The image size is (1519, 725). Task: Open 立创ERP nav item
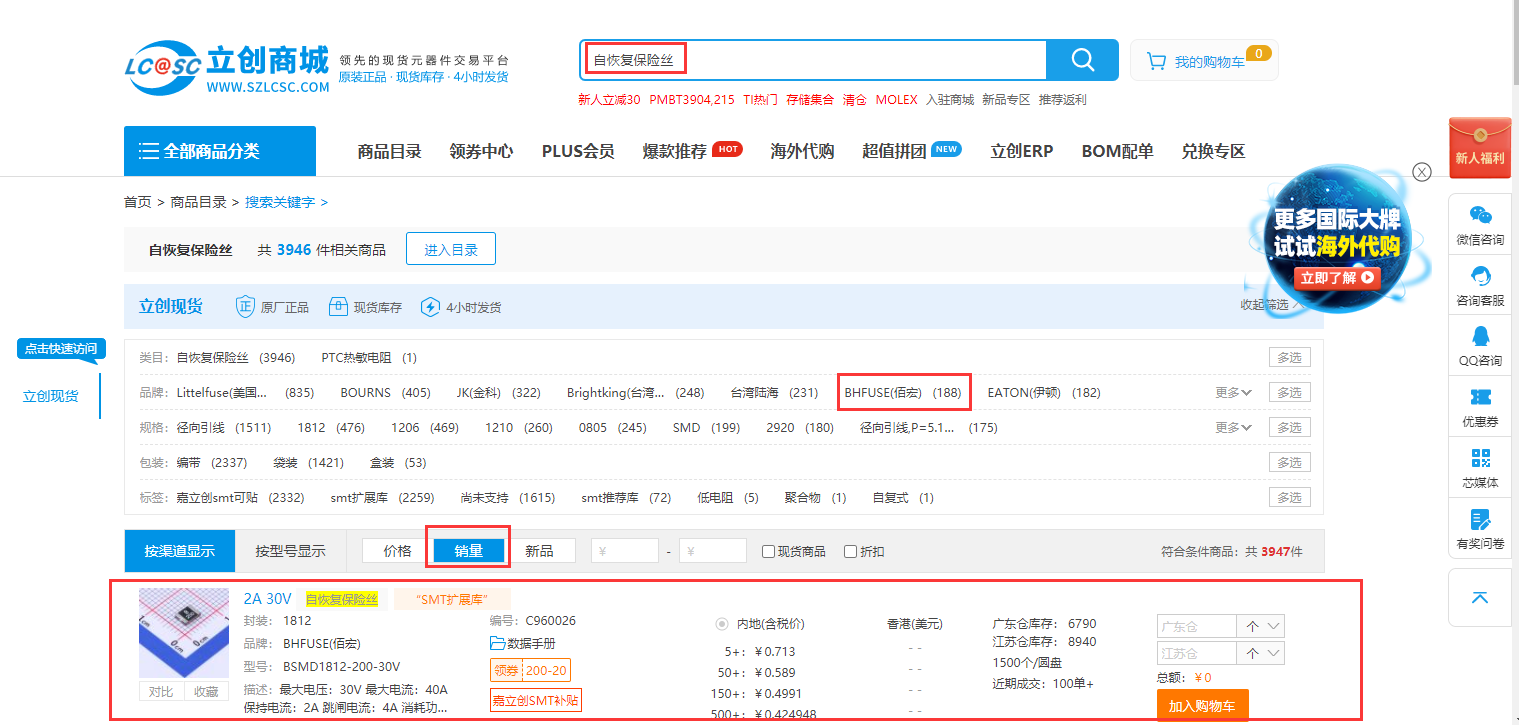pyautogui.click(x=1021, y=151)
